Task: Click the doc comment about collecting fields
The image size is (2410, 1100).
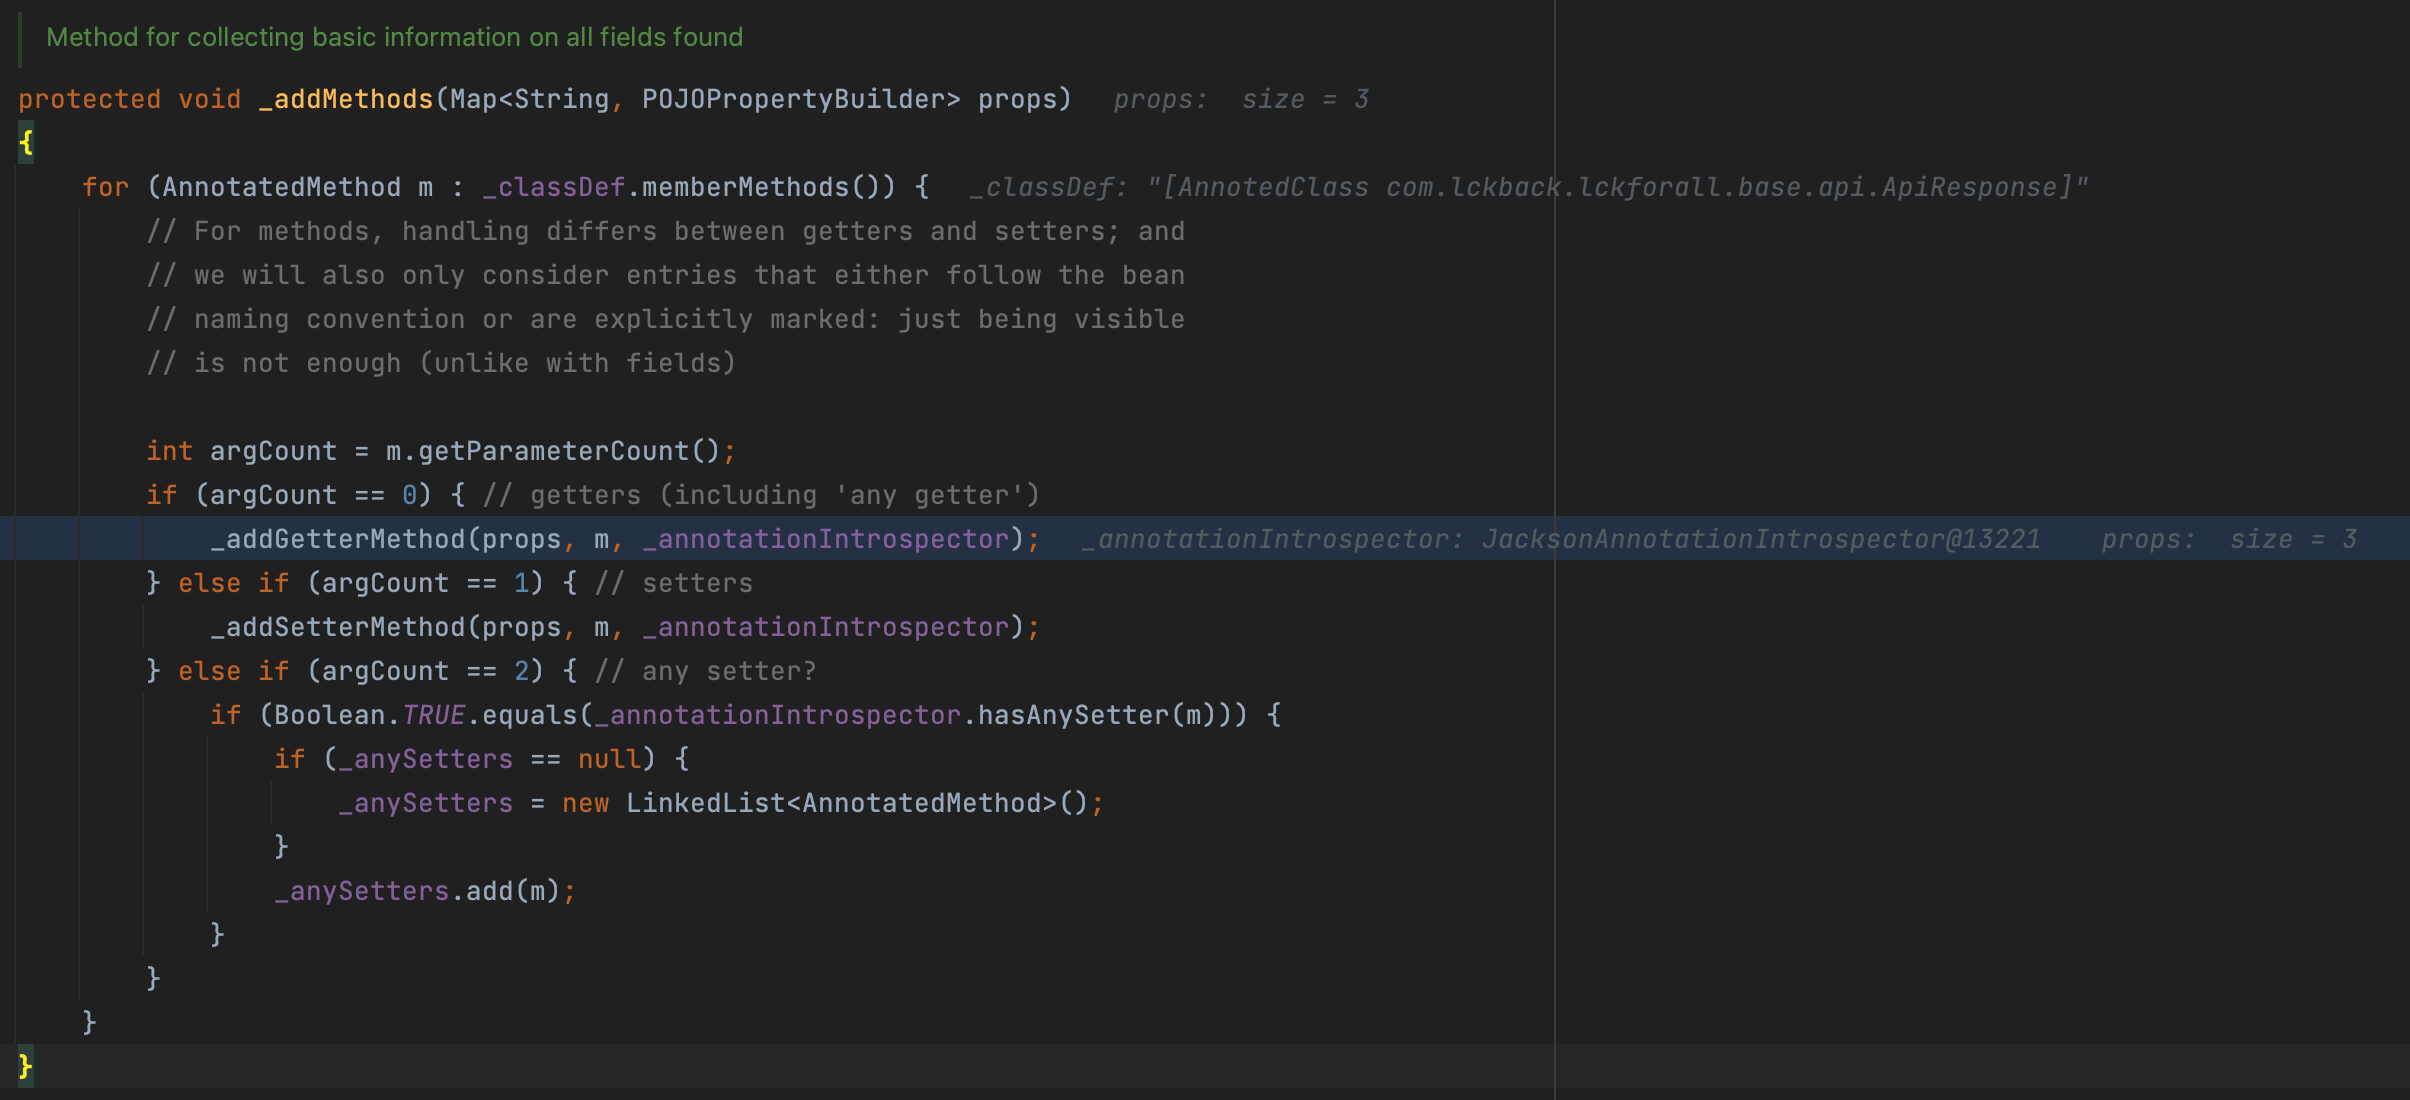Action: 394,37
